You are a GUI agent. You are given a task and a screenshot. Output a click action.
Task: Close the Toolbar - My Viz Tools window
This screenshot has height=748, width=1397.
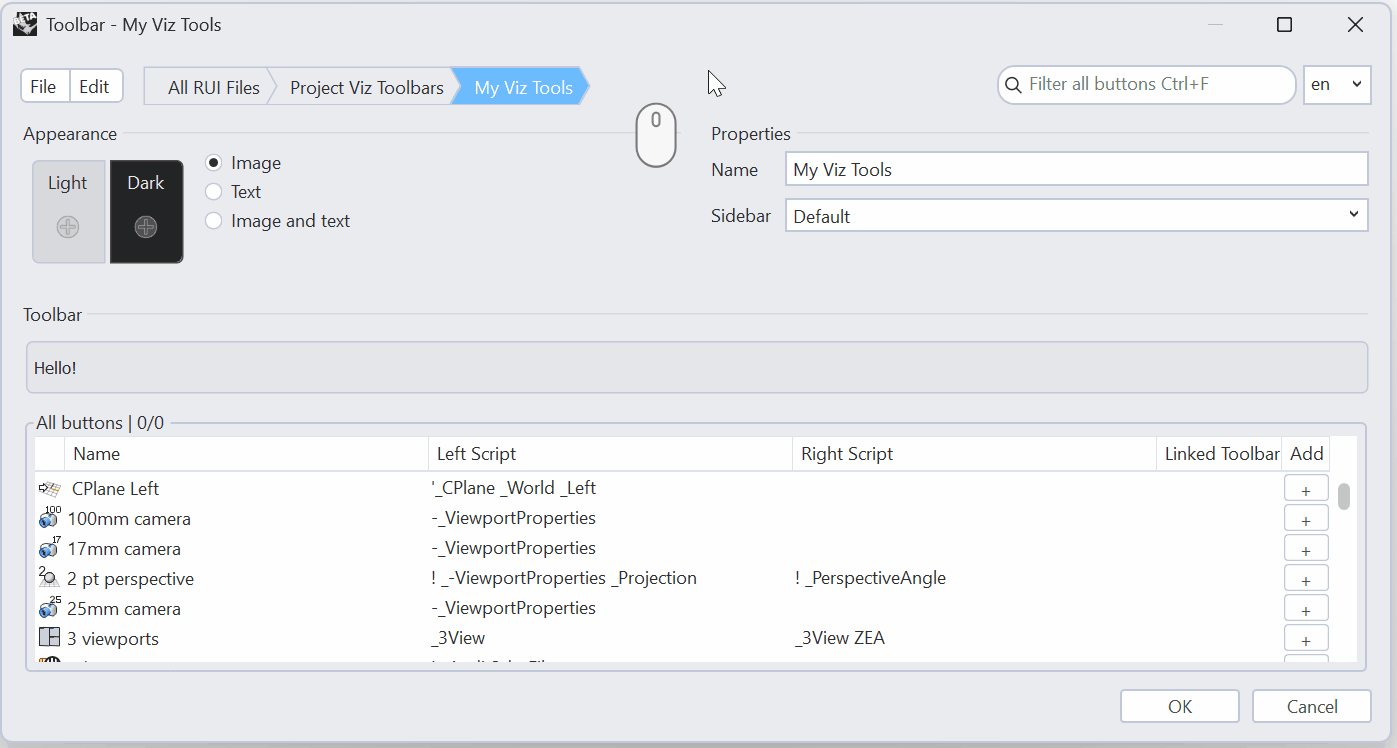click(x=1355, y=25)
